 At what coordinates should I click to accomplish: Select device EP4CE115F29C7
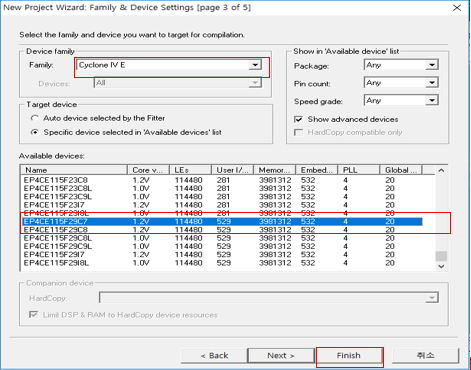[222, 221]
